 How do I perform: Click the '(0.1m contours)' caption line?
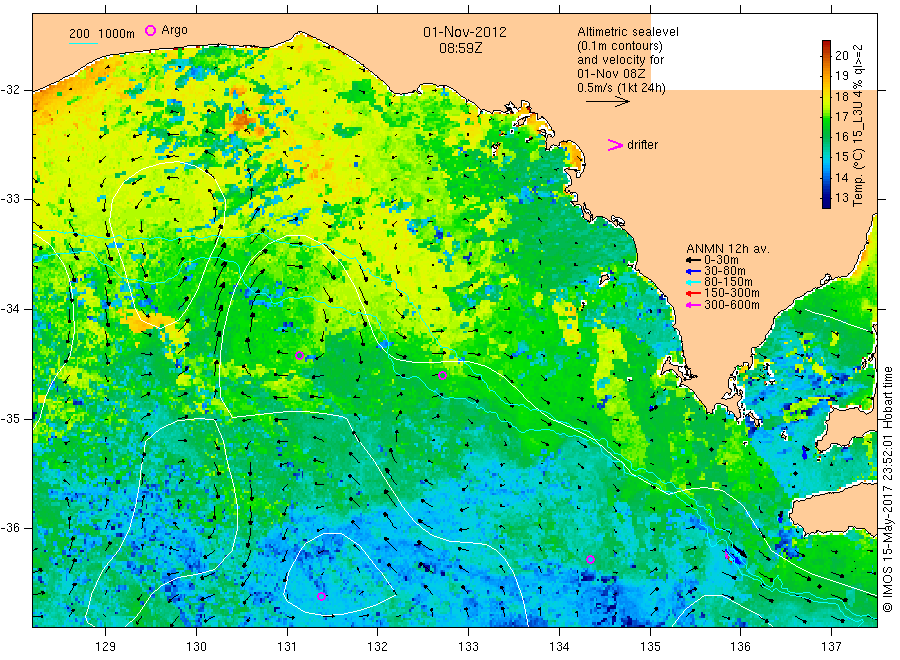(620, 46)
